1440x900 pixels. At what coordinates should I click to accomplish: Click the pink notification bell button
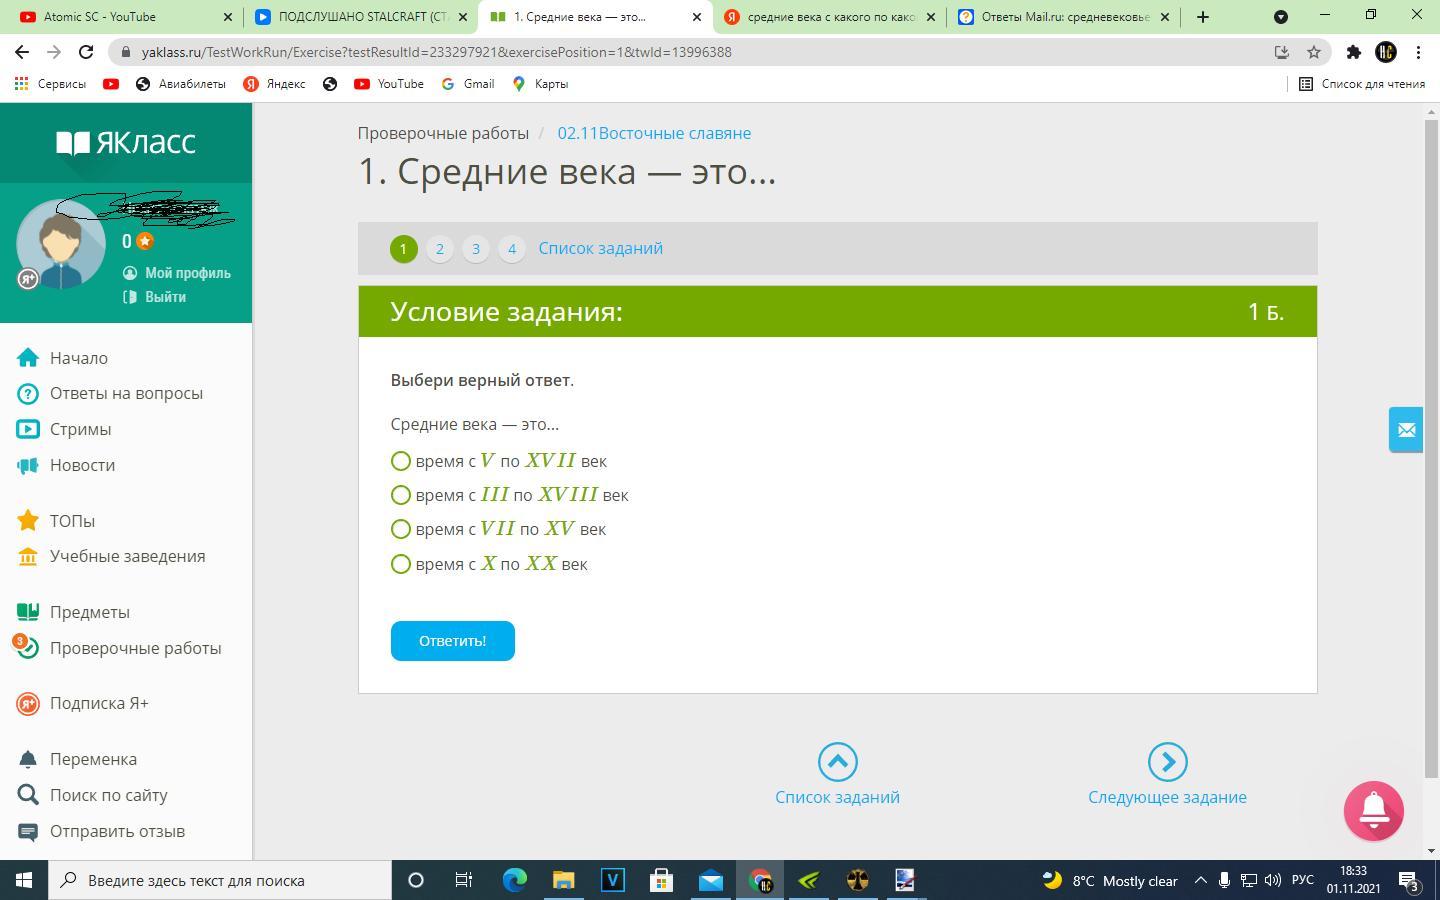[1374, 811]
